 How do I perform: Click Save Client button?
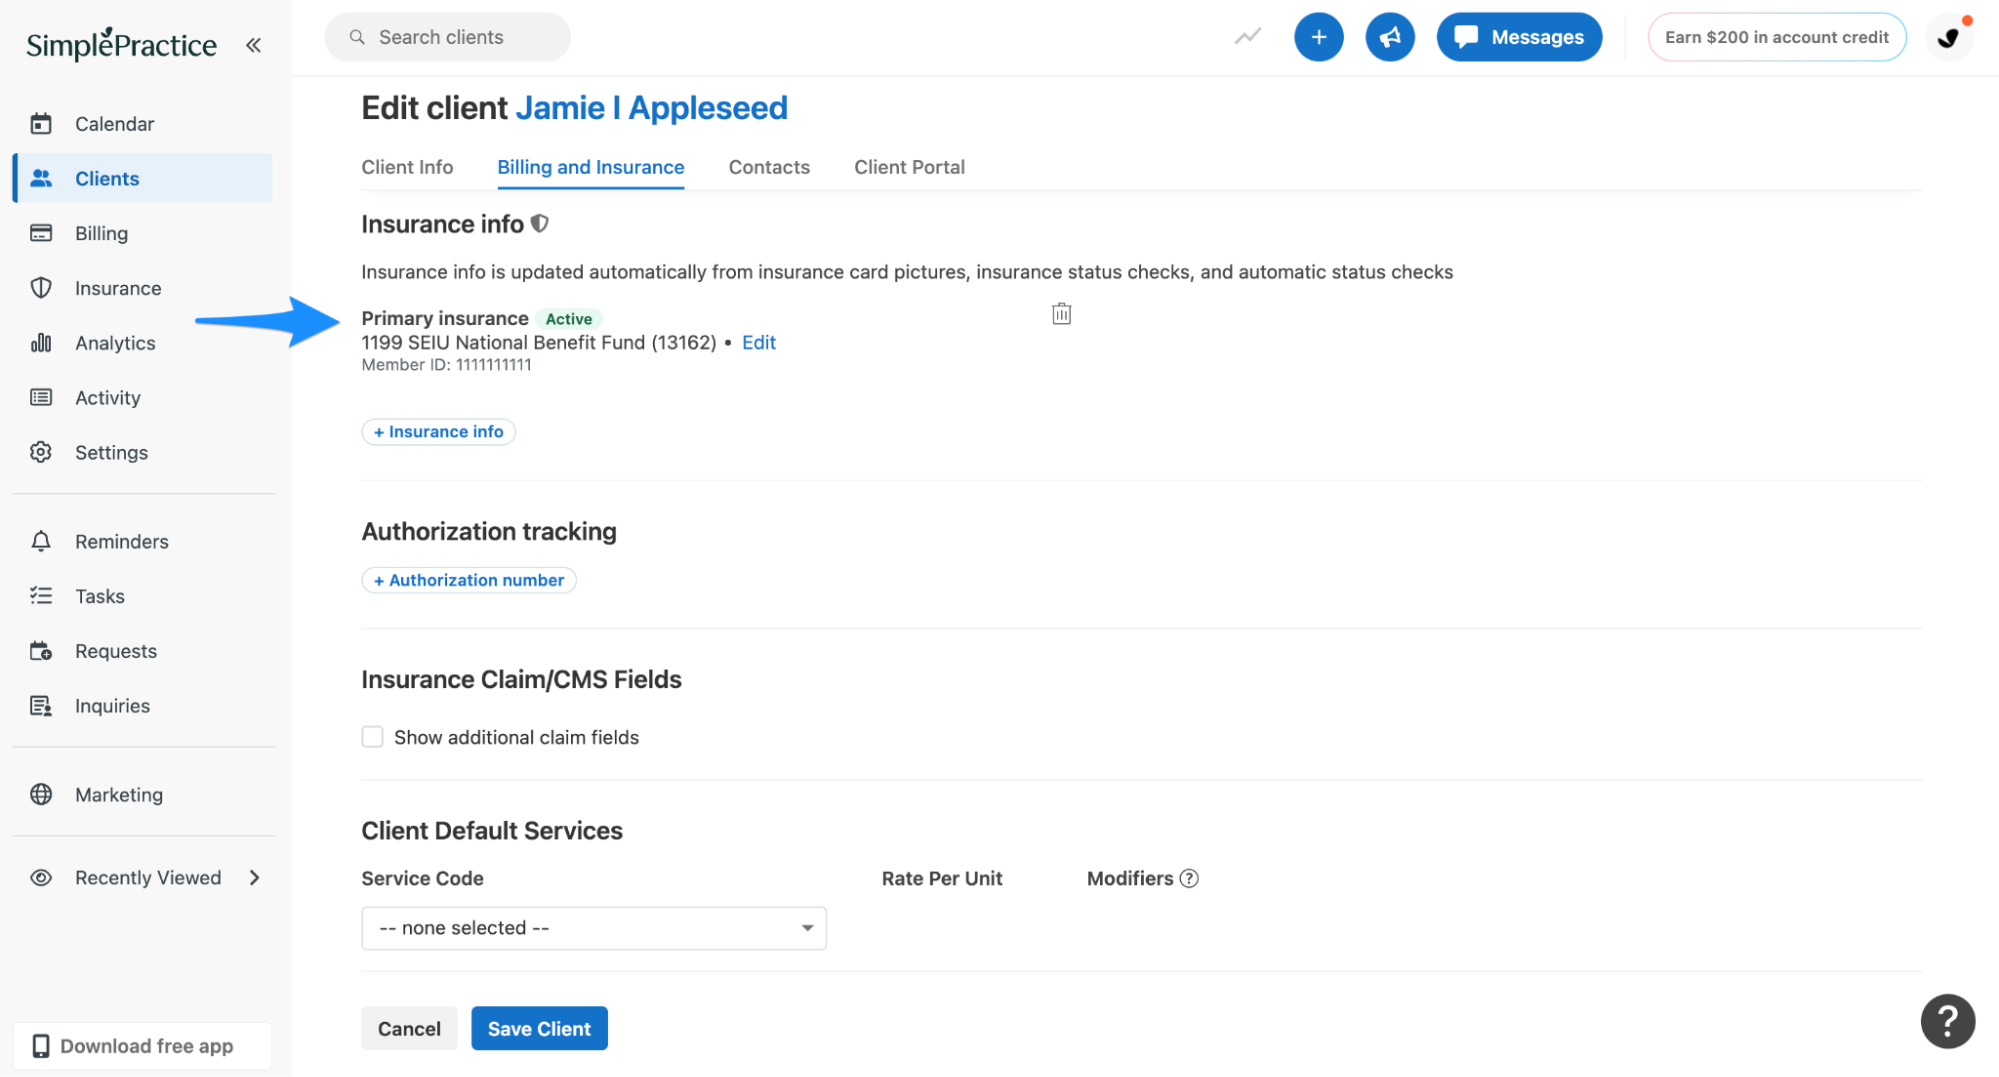pos(539,1029)
